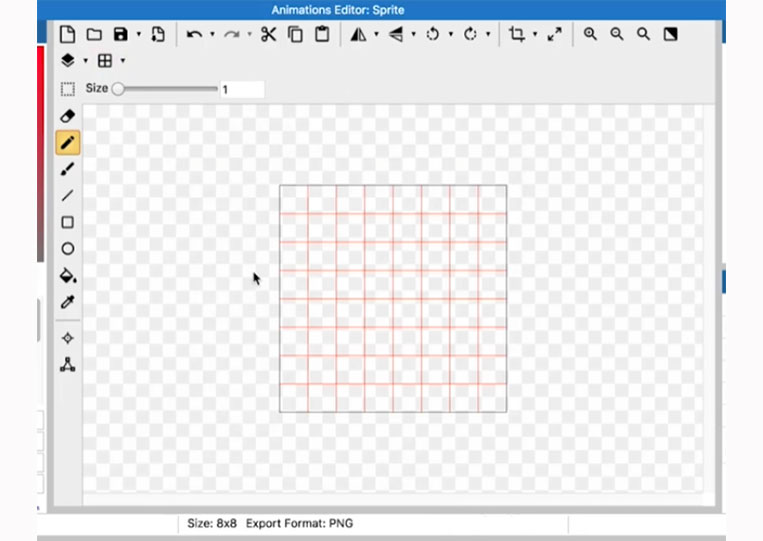Click the Size value input field
Screen dimensions: 763x541
242,89
